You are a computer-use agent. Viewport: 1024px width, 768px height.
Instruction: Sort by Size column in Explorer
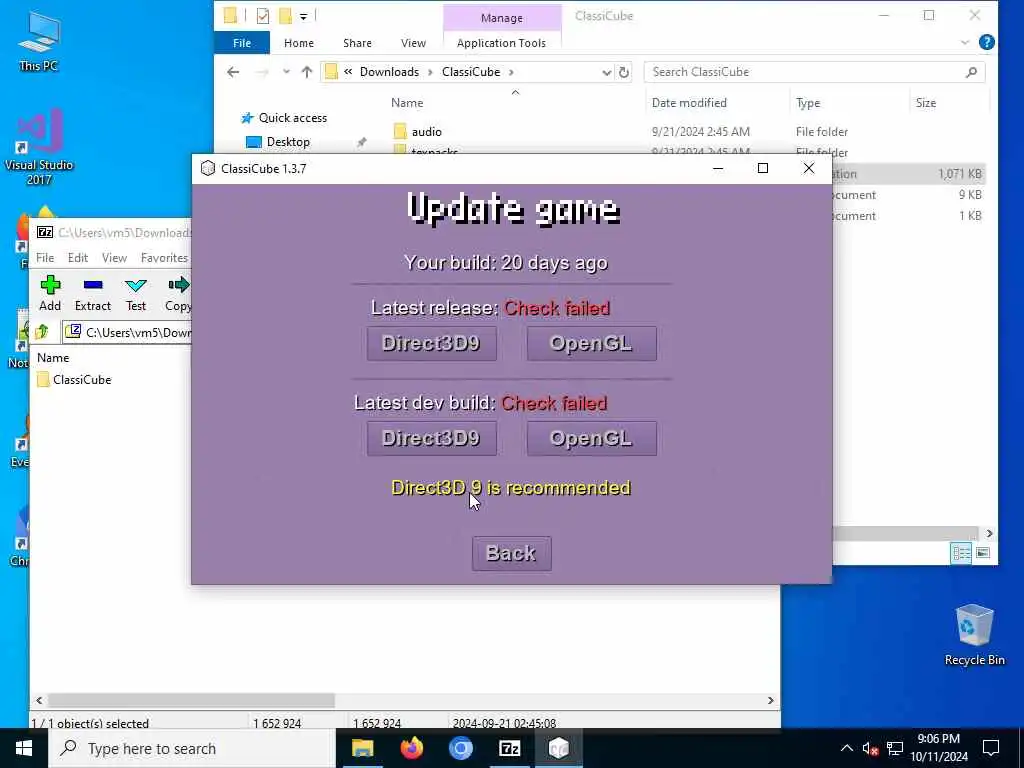coord(925,103)
